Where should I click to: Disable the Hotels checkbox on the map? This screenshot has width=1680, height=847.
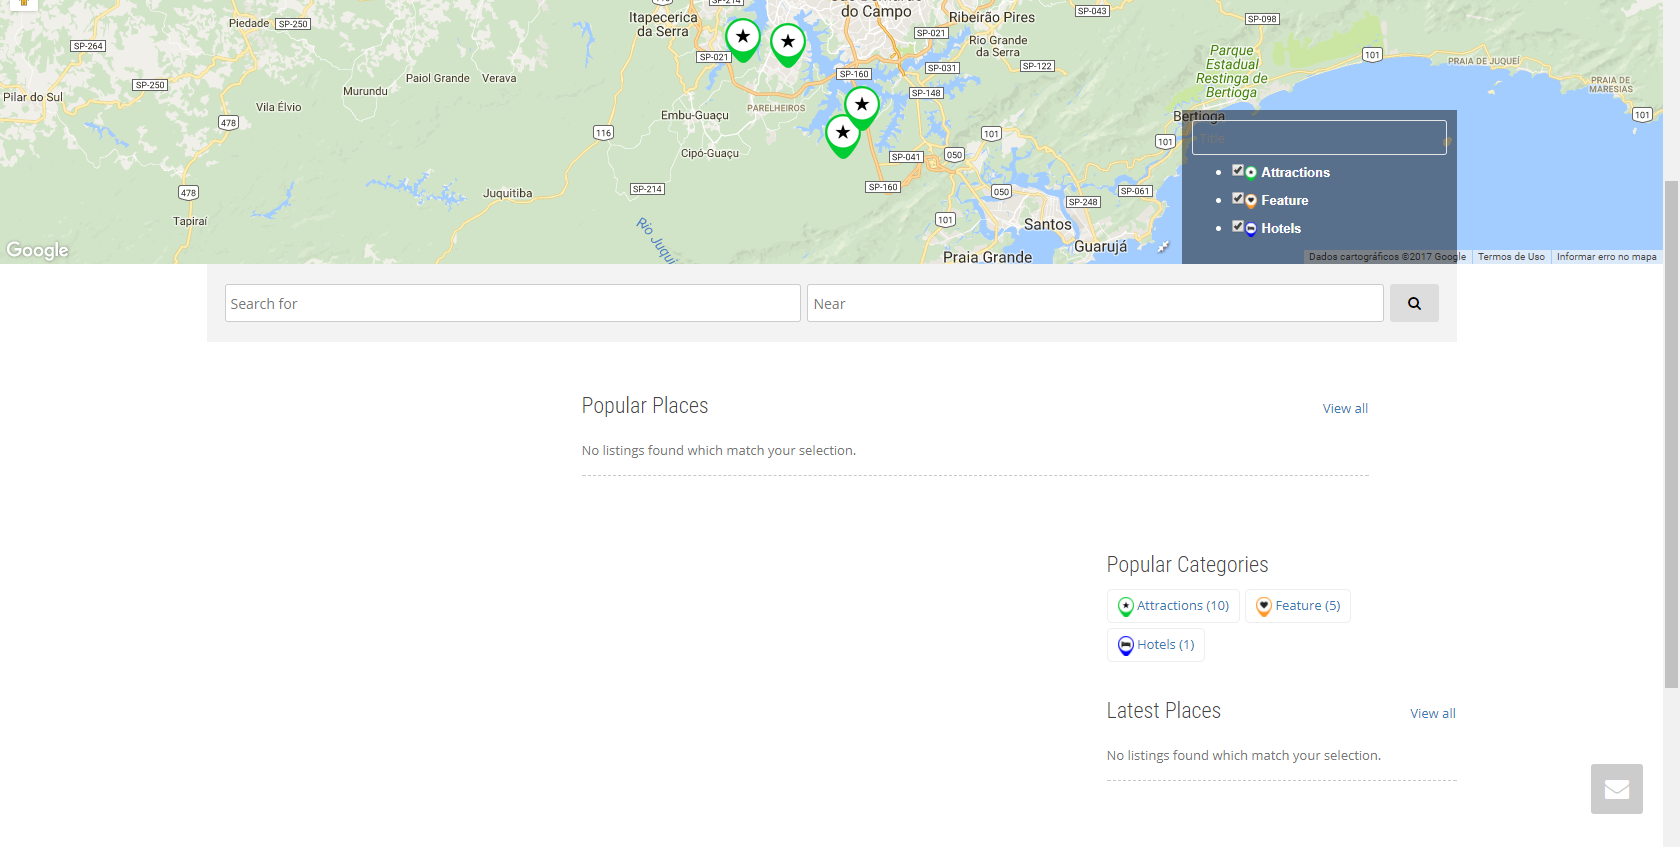click(1238, 226)
